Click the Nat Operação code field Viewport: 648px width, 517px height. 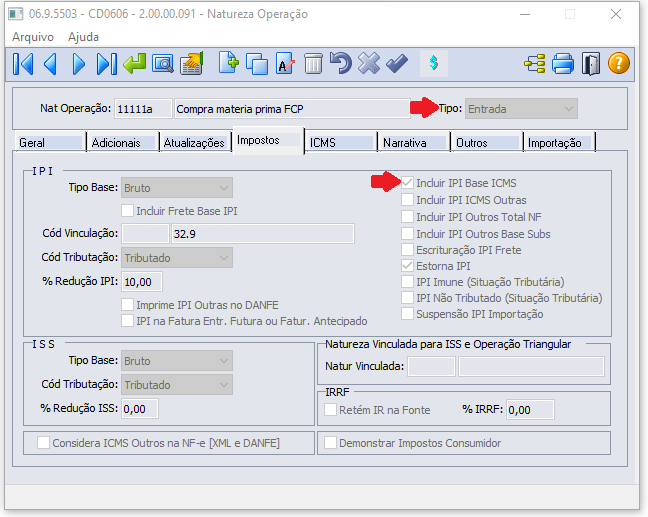coord(143,109)
